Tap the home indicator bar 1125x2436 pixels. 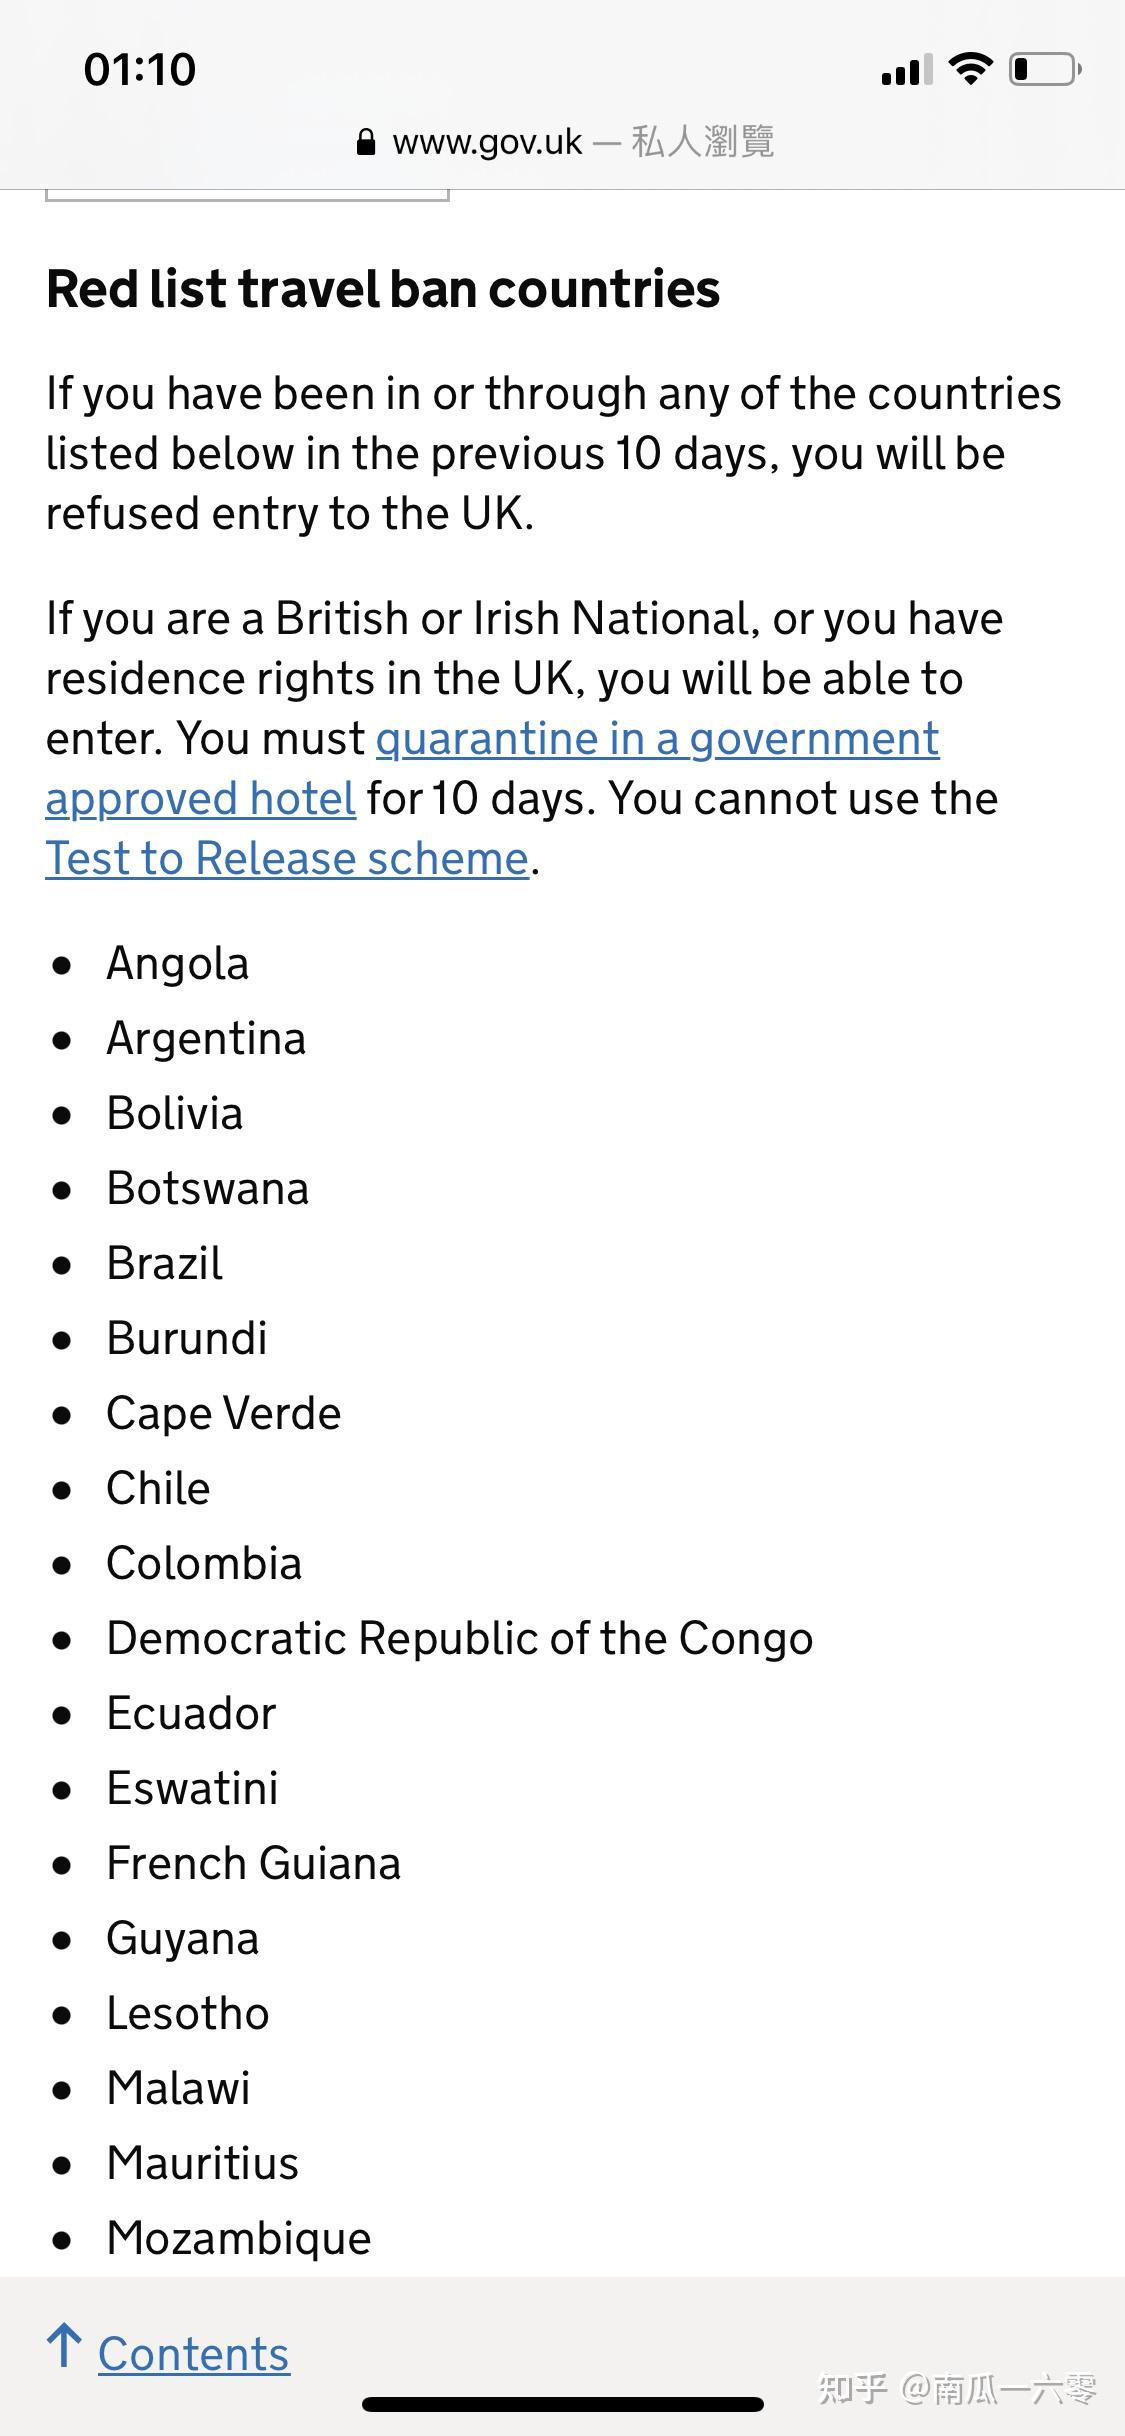(x=563, y=2405)
